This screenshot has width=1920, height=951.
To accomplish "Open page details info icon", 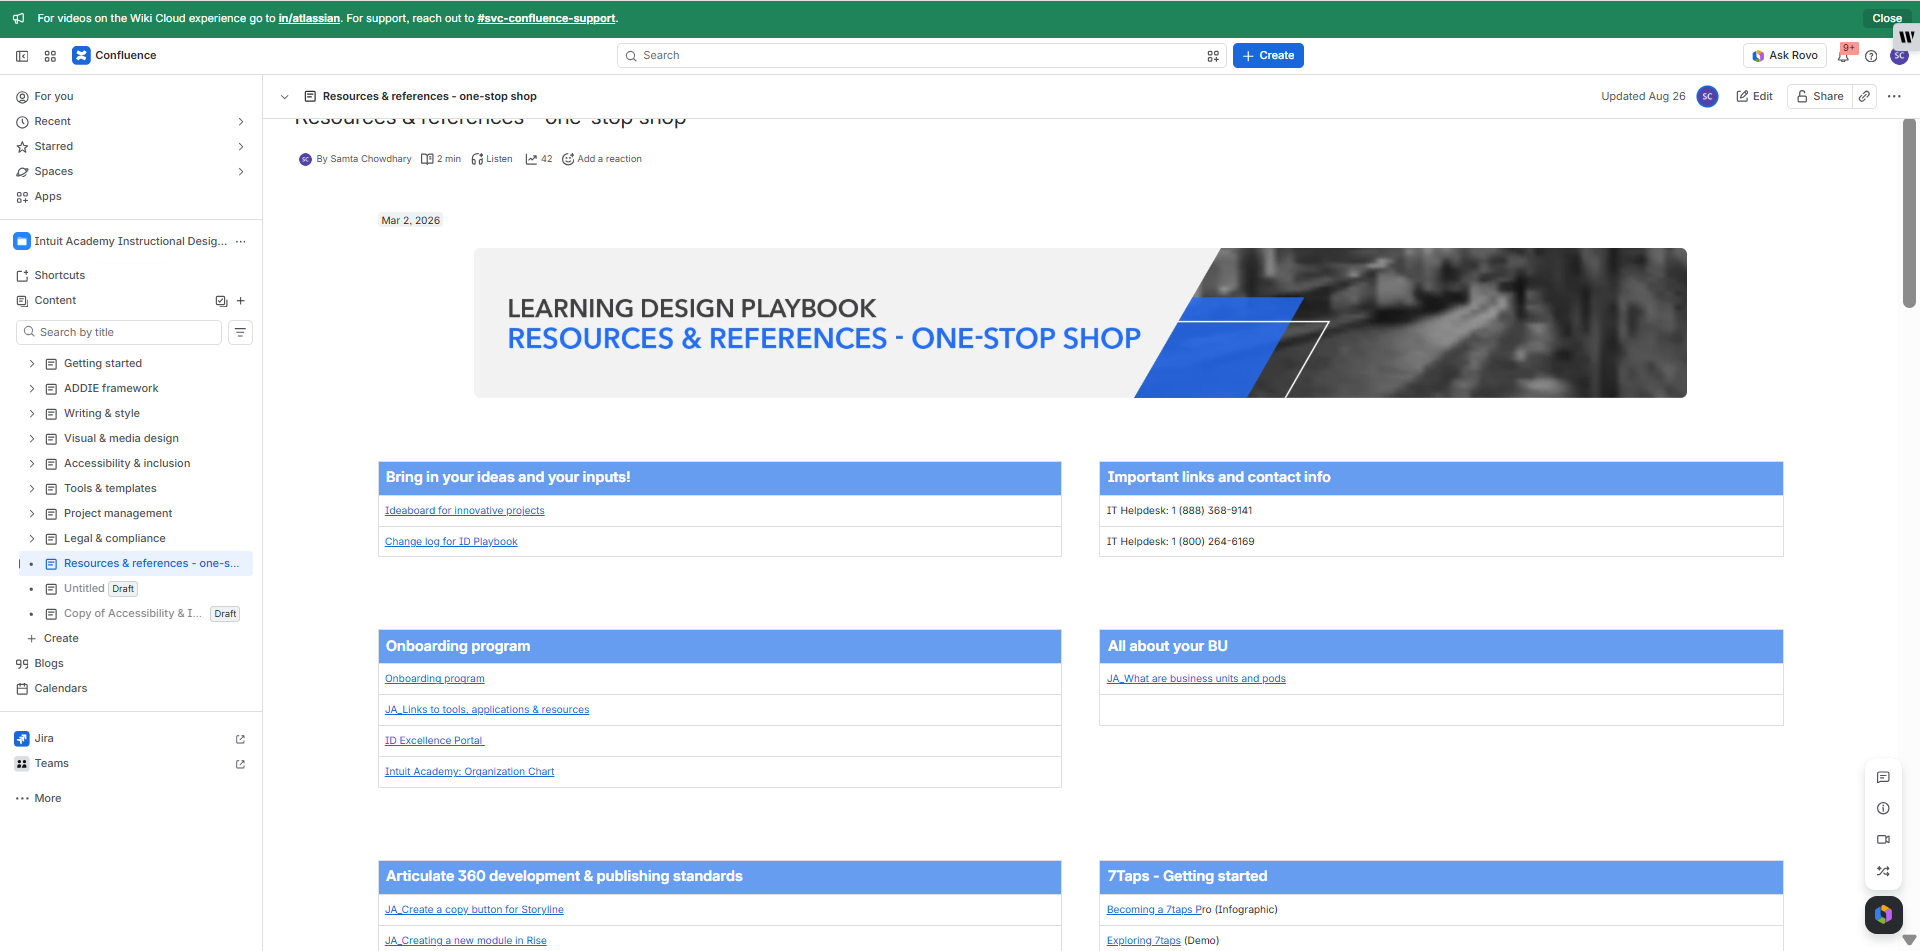I will pos(1883,808).
